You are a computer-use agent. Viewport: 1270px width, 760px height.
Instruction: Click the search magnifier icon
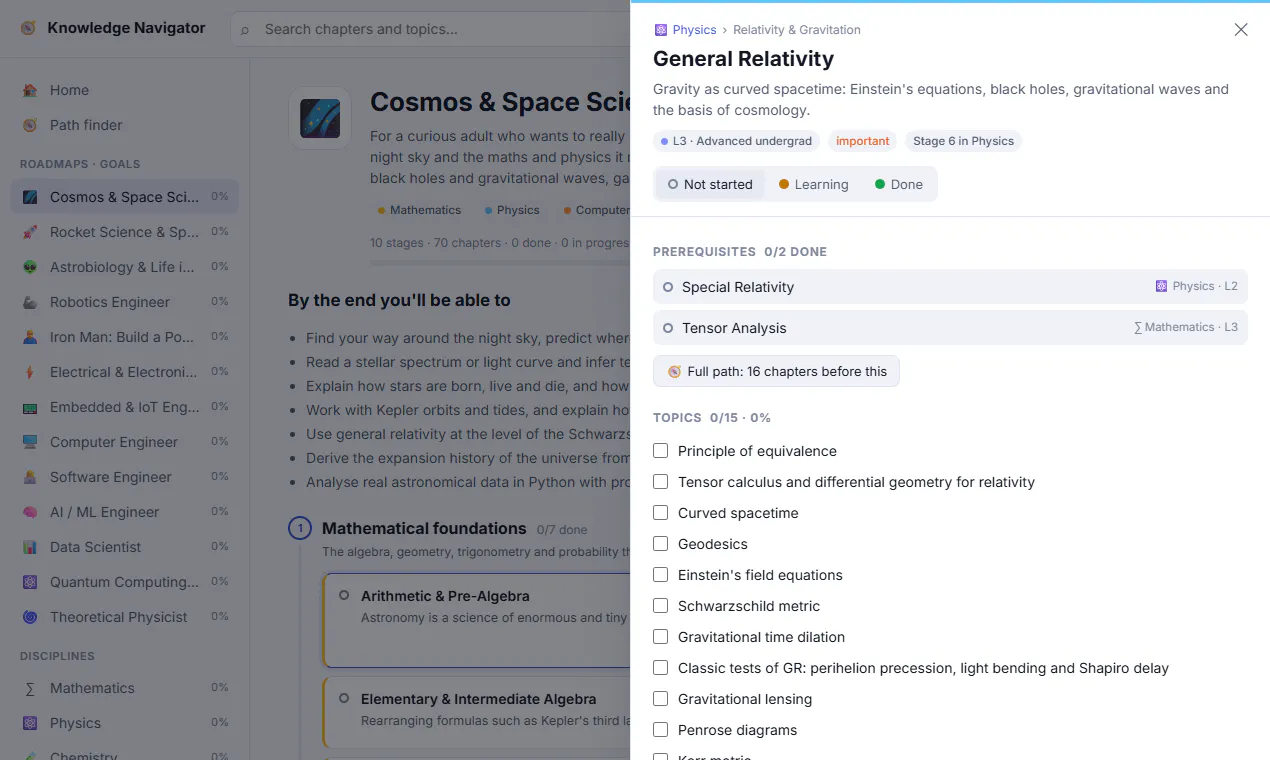[245, 30]
